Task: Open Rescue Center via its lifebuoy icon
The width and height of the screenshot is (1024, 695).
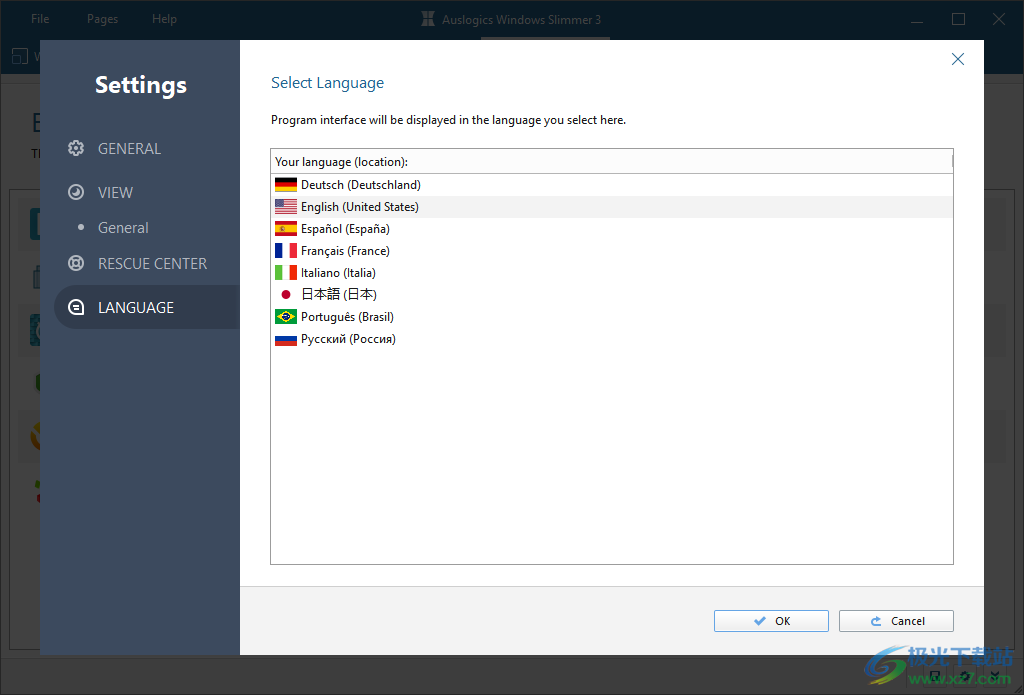Action: pyautogui.click(x=75, y=263)
